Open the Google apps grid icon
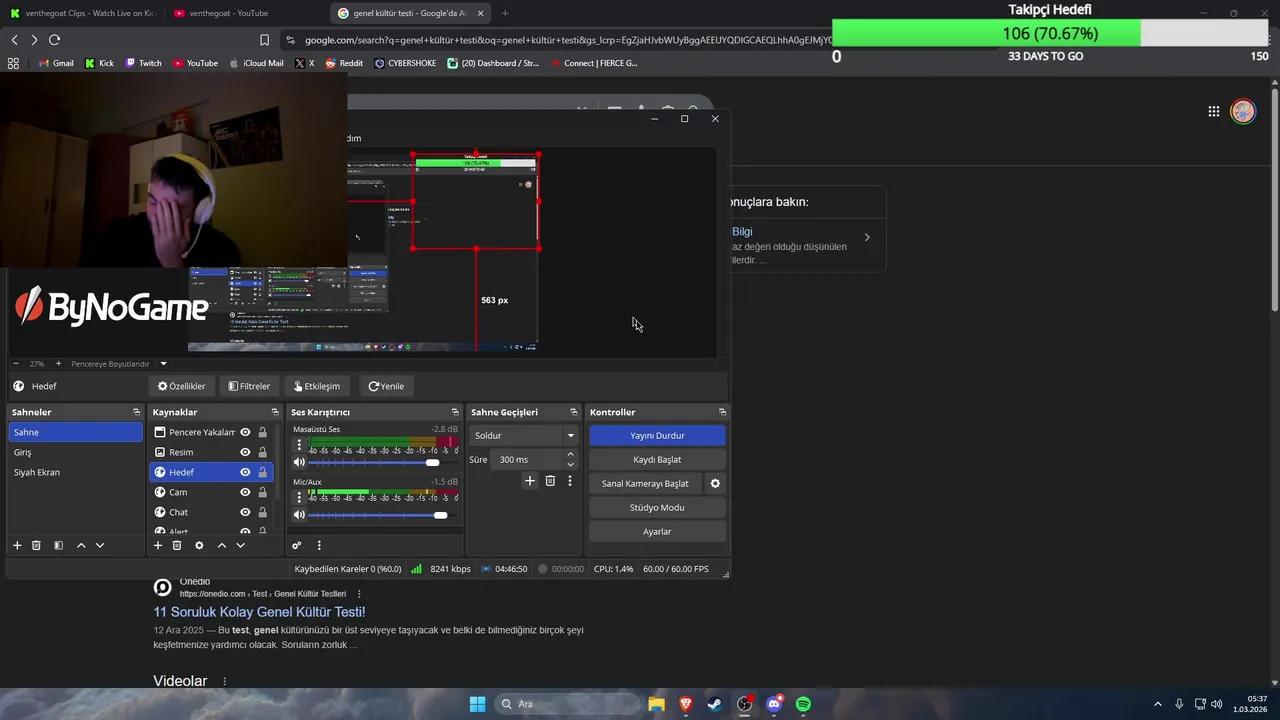 (1213, 112)
